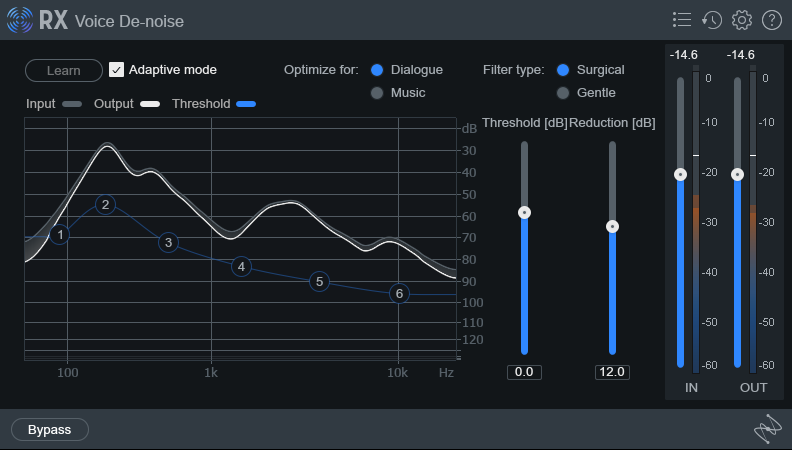This screenshot has height=450, width=792.
Task: Click the IN peak reading -14.6
Action: (683, 55)
